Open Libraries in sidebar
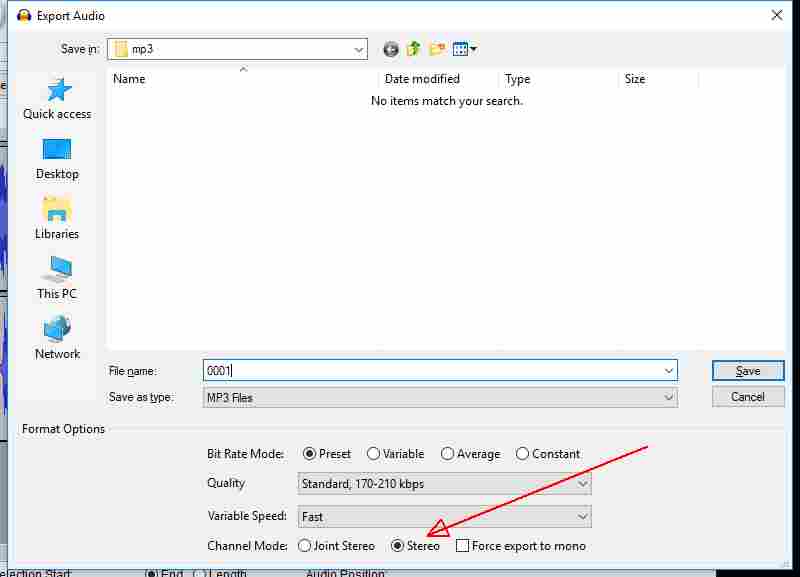Viewport: 800px width, 577px height. 57,218
